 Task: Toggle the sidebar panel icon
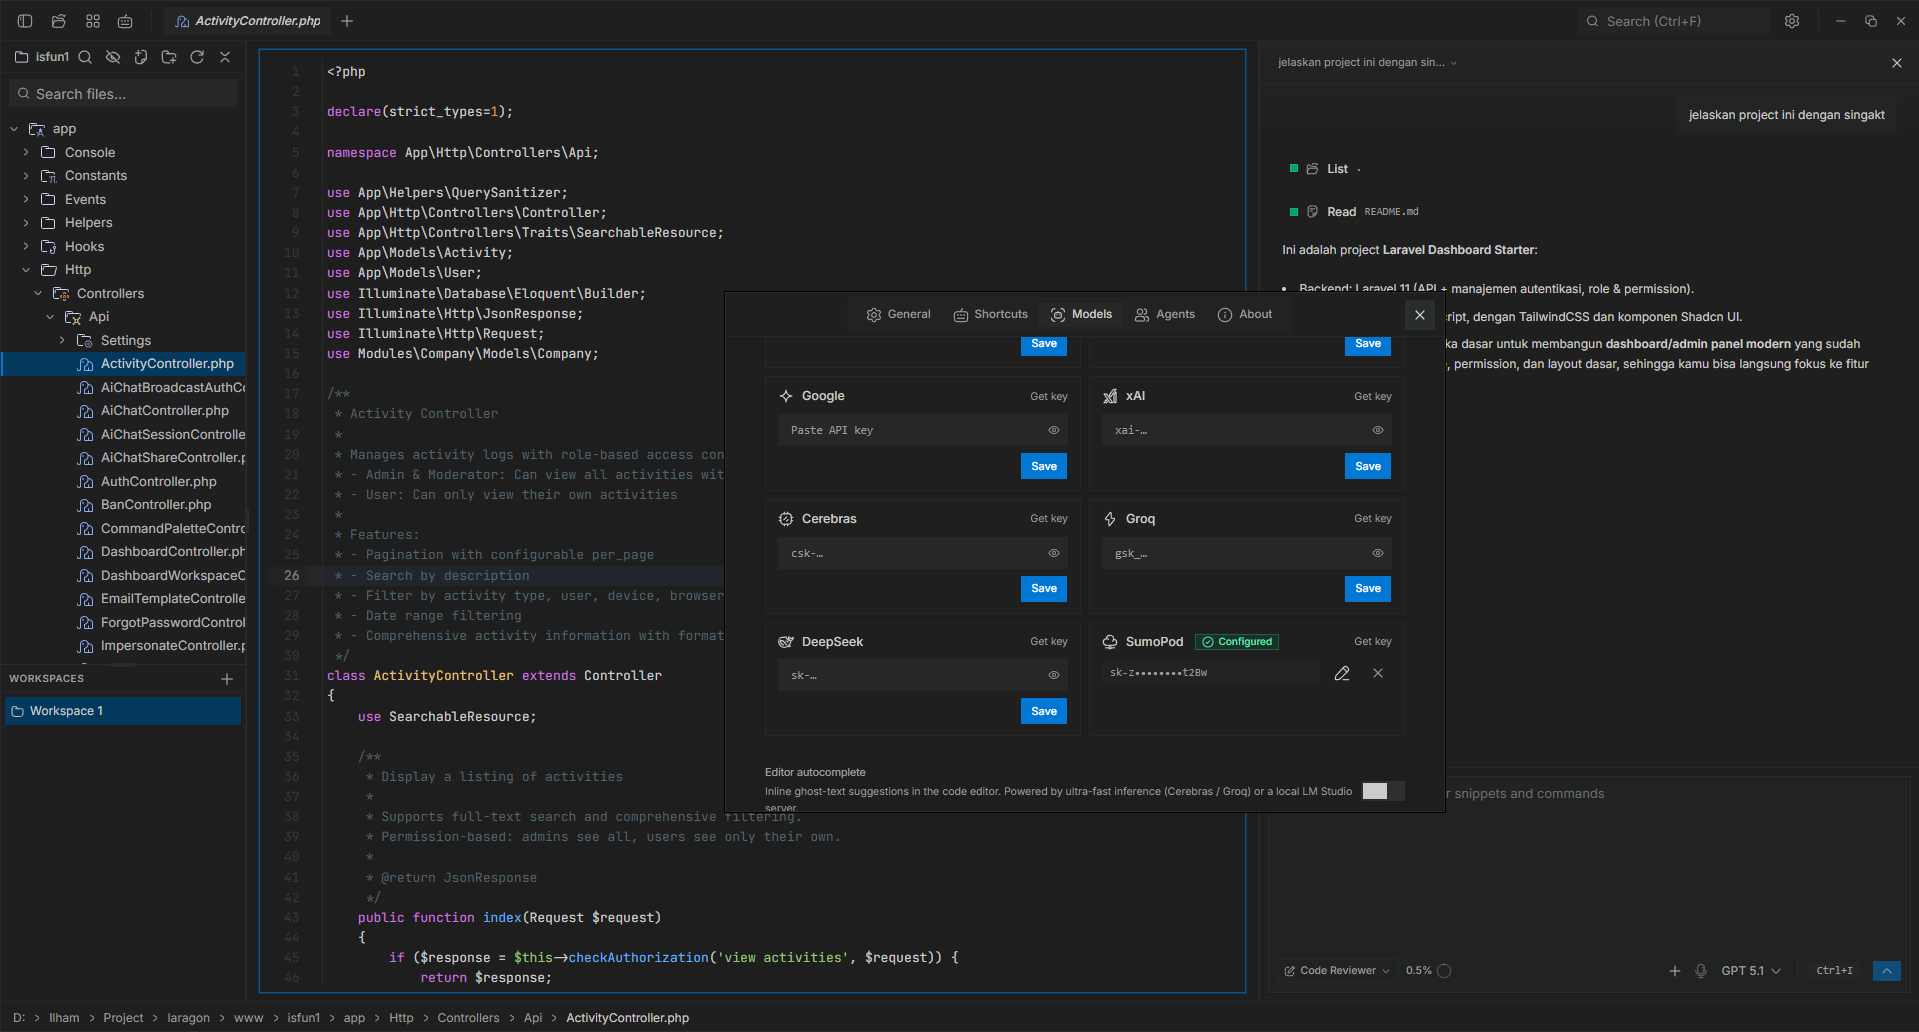click(25, 21)
